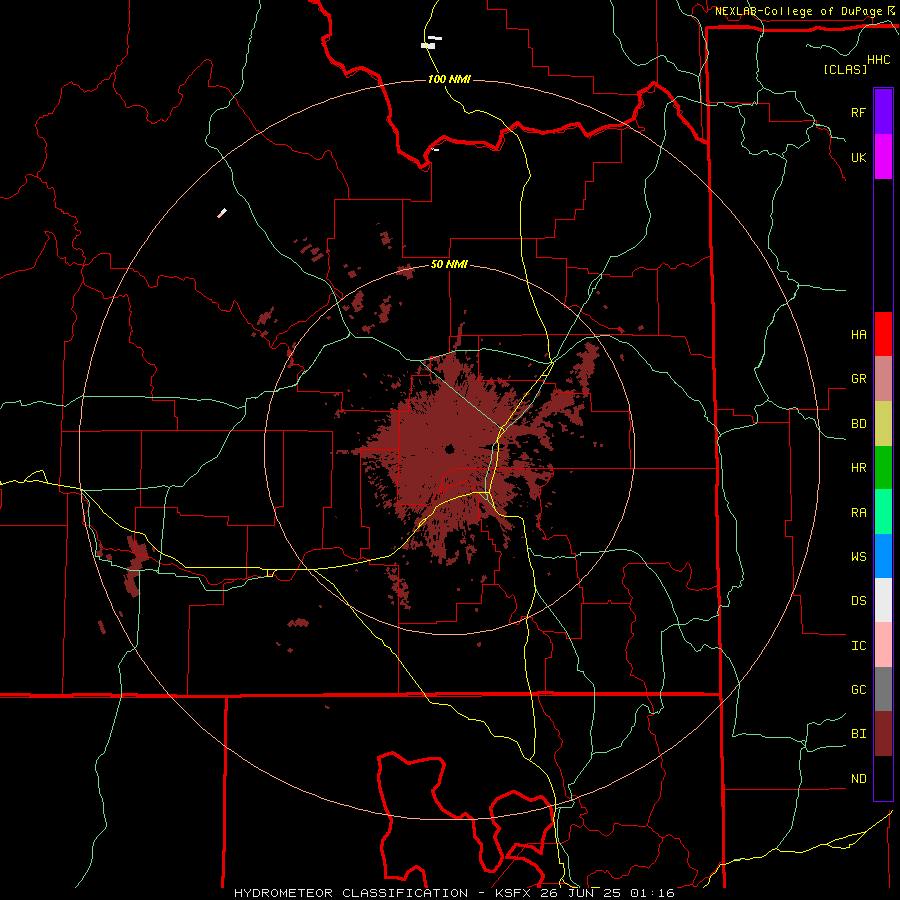The height and width of the screenshot is (900, 900).
Task: Click the 50 NMI range ring label
Action: [449, 264]
